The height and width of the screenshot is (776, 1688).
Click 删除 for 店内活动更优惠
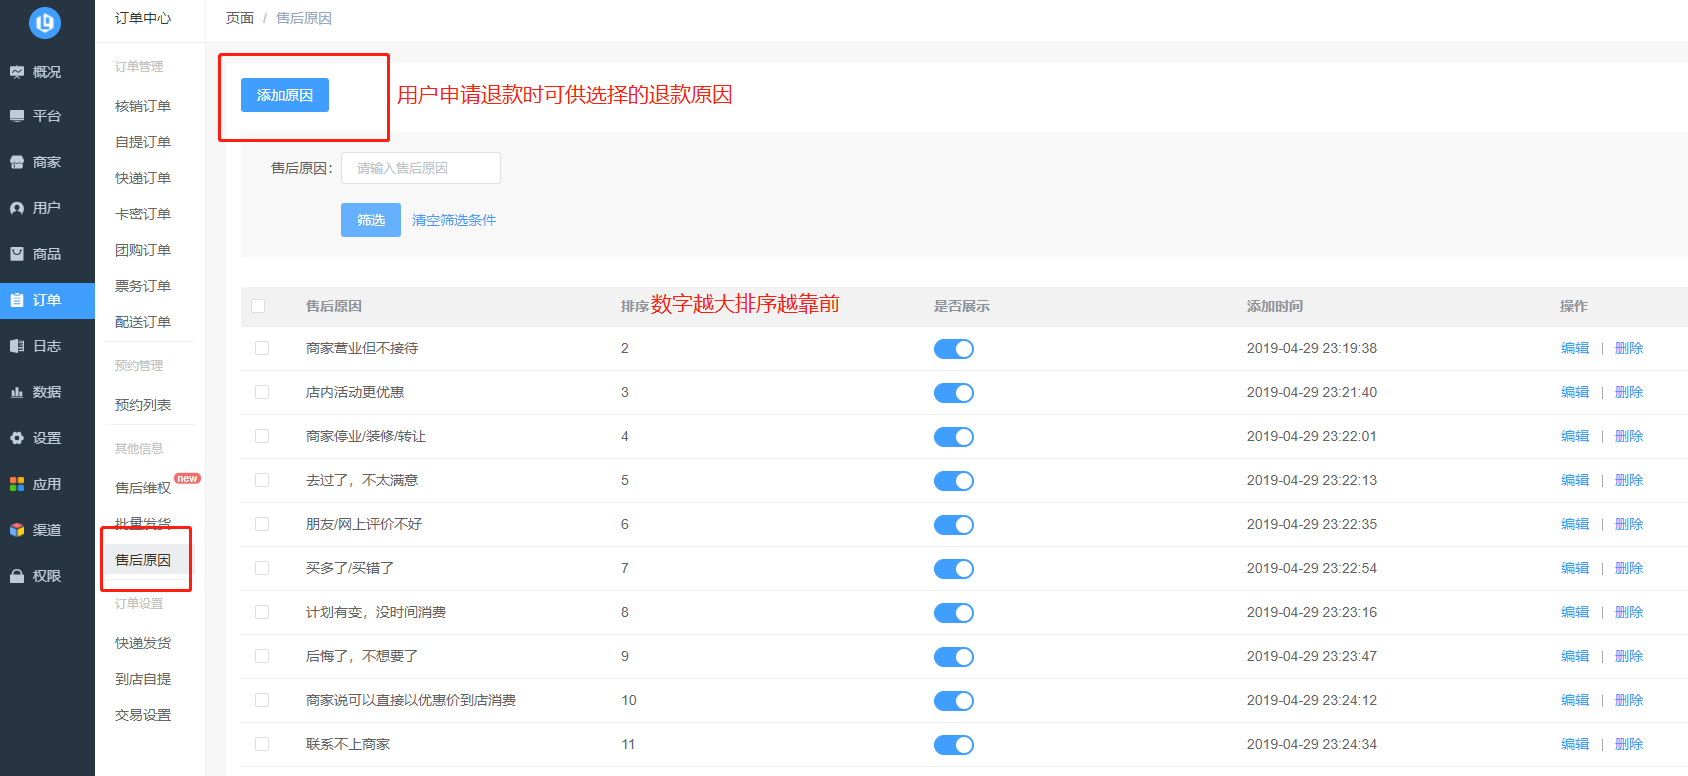(x=1629, y=392)
